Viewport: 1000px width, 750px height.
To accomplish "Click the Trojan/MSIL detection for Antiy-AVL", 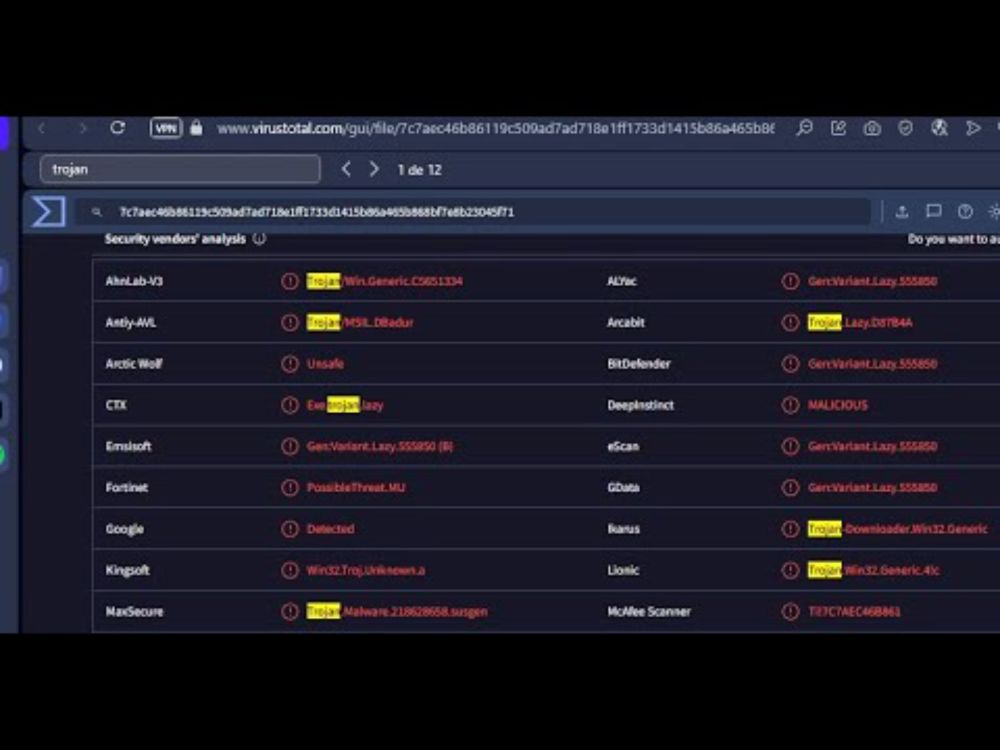I will coord(360,322).
